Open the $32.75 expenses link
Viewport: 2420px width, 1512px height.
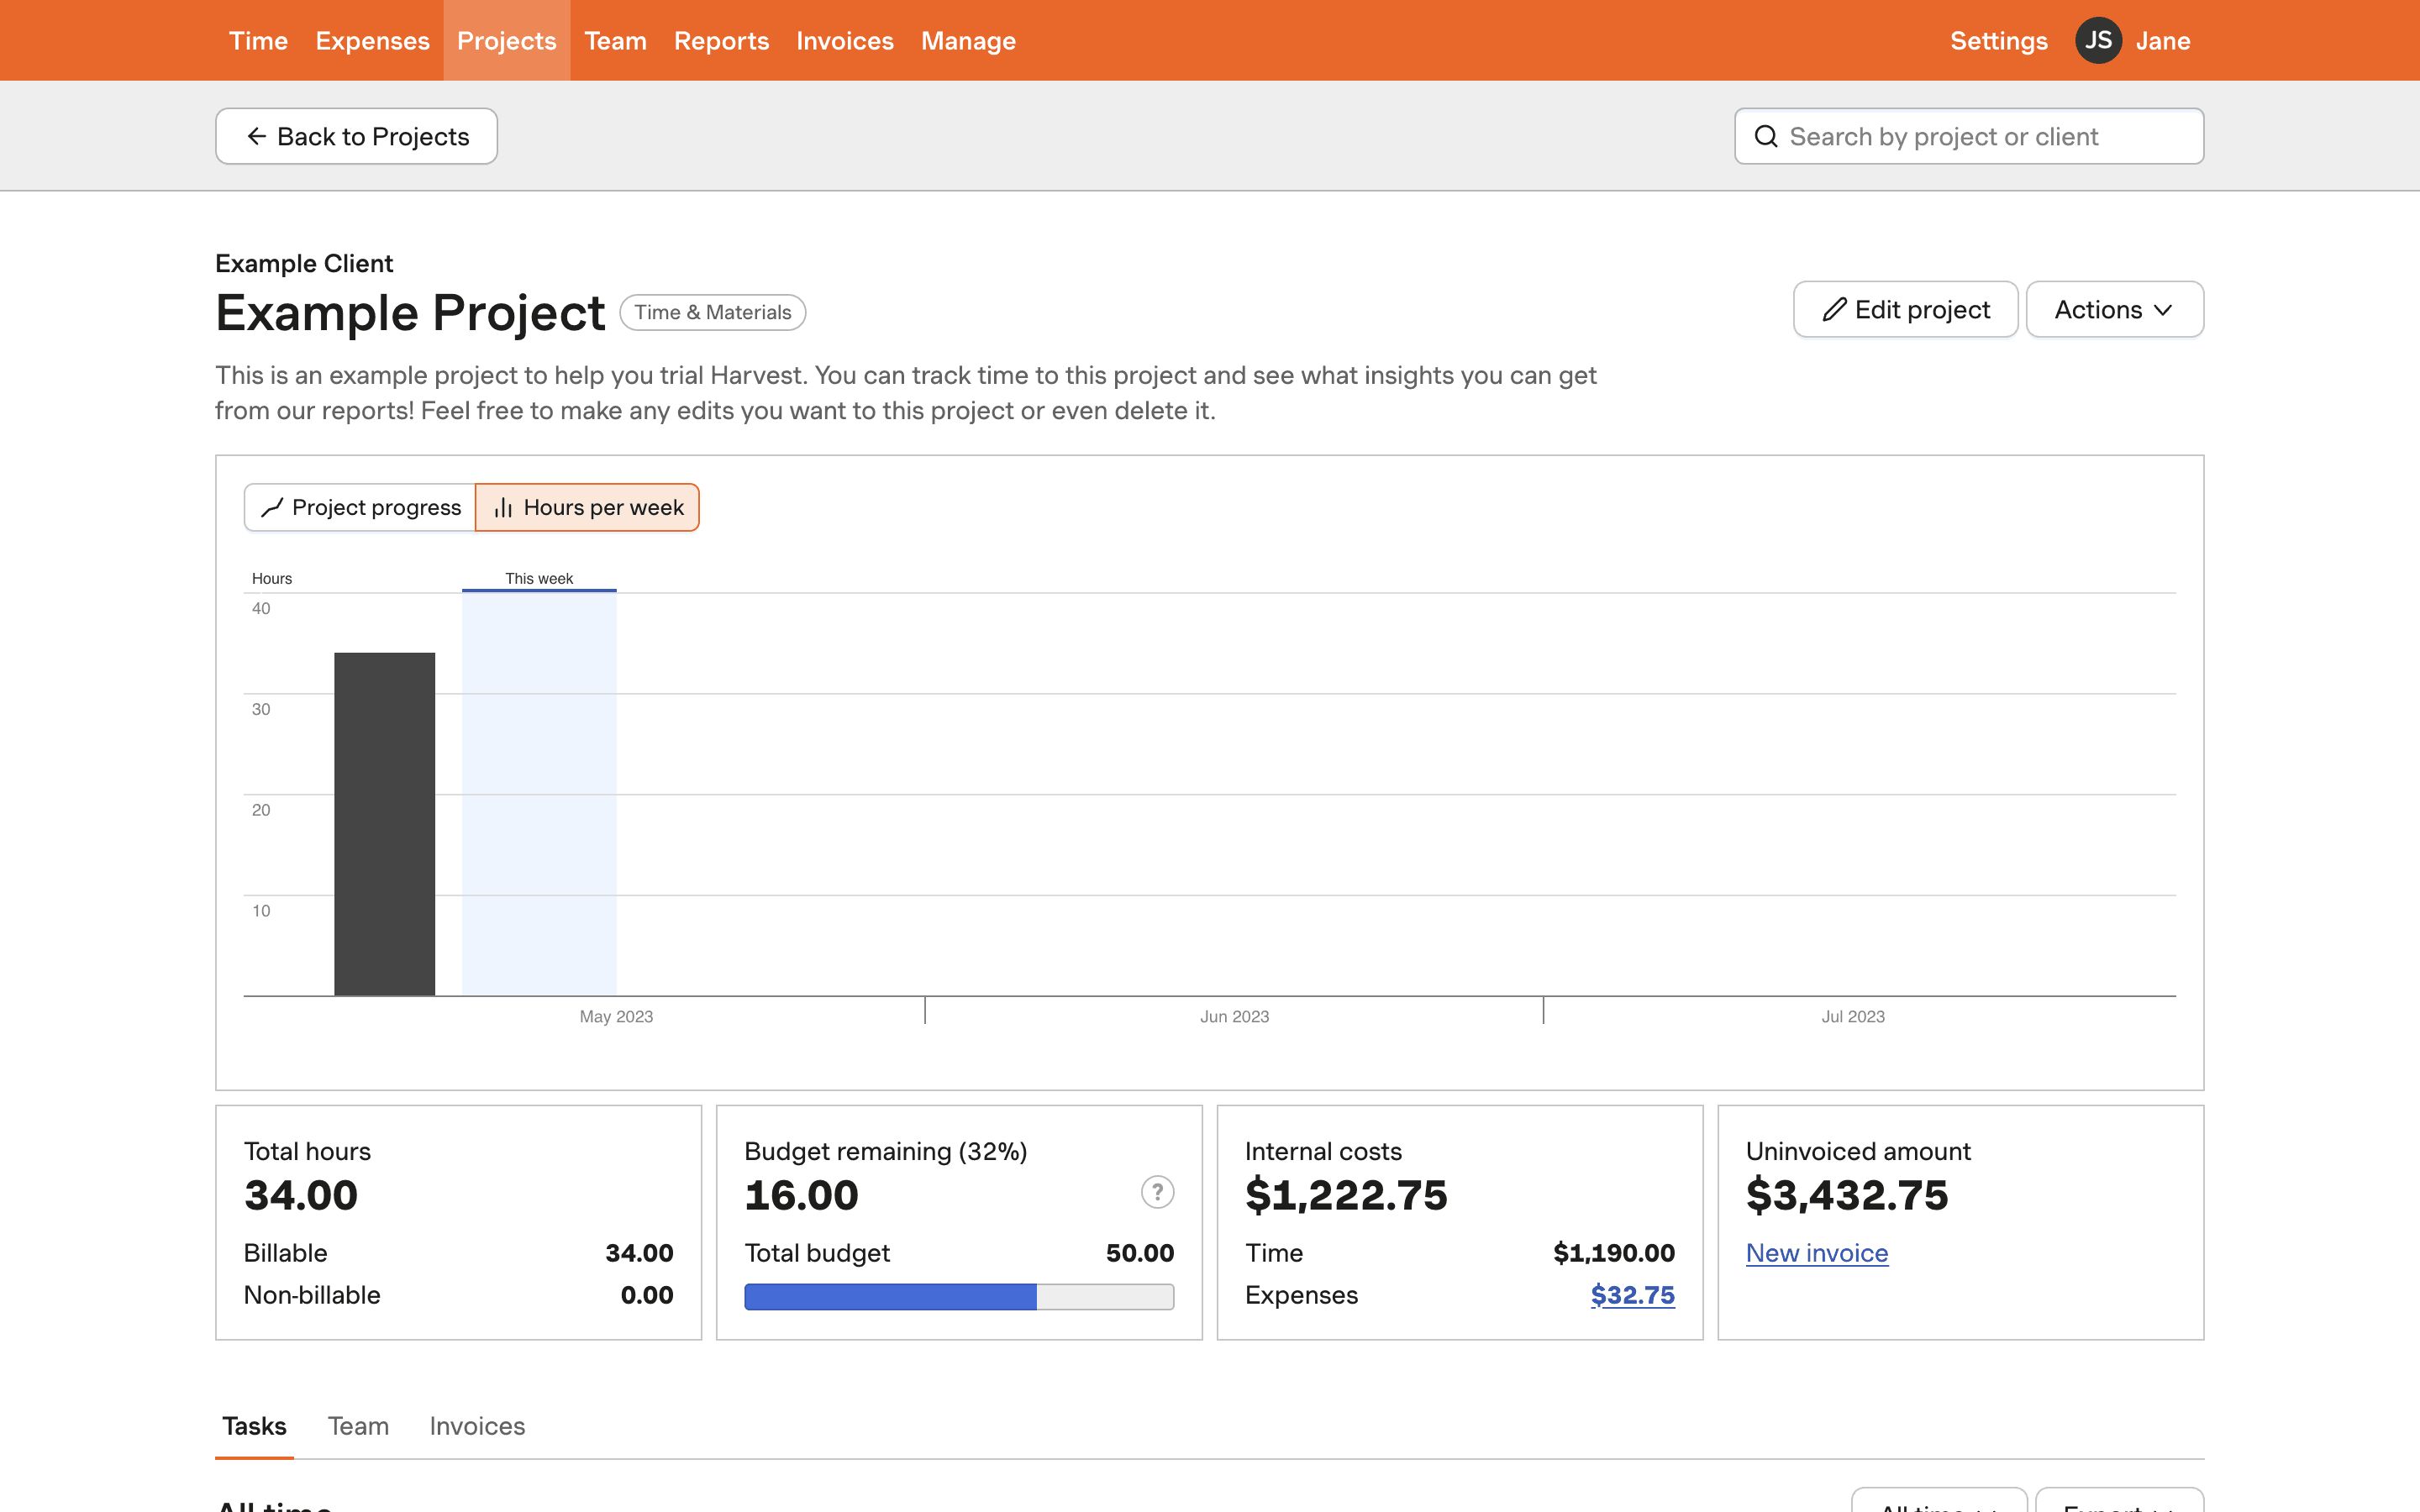[x=1632, y=1295]
